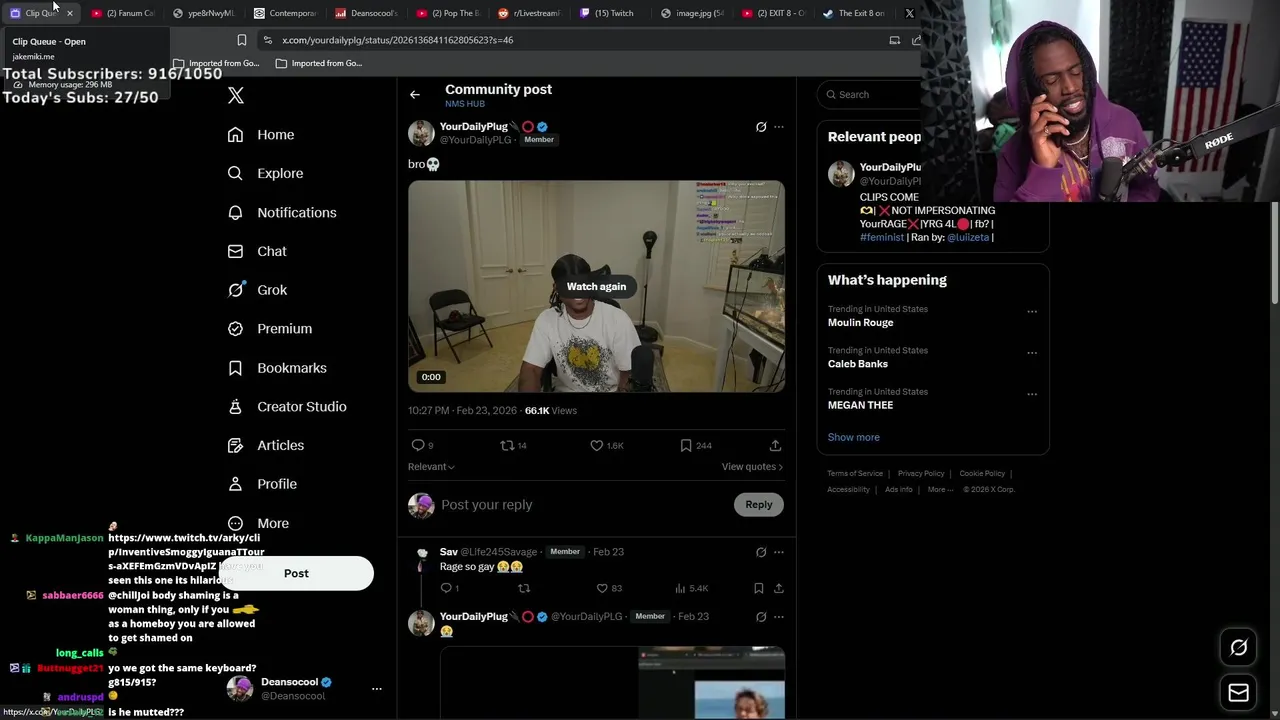Screen dimensions: 1280x720
Task: Switch to the EXIT 8 browser tab
Action: [774, 13]
